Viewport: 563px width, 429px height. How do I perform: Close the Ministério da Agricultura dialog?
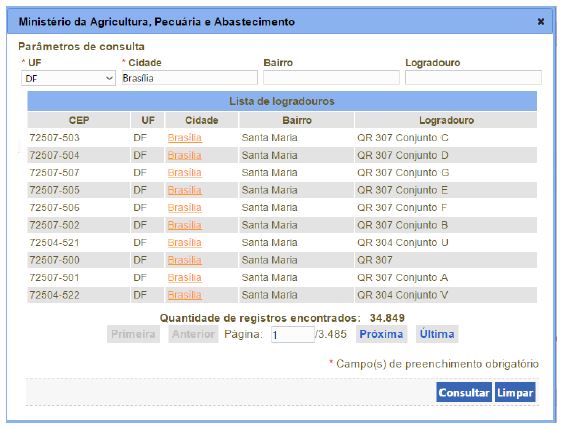click(x=540, y=22)
